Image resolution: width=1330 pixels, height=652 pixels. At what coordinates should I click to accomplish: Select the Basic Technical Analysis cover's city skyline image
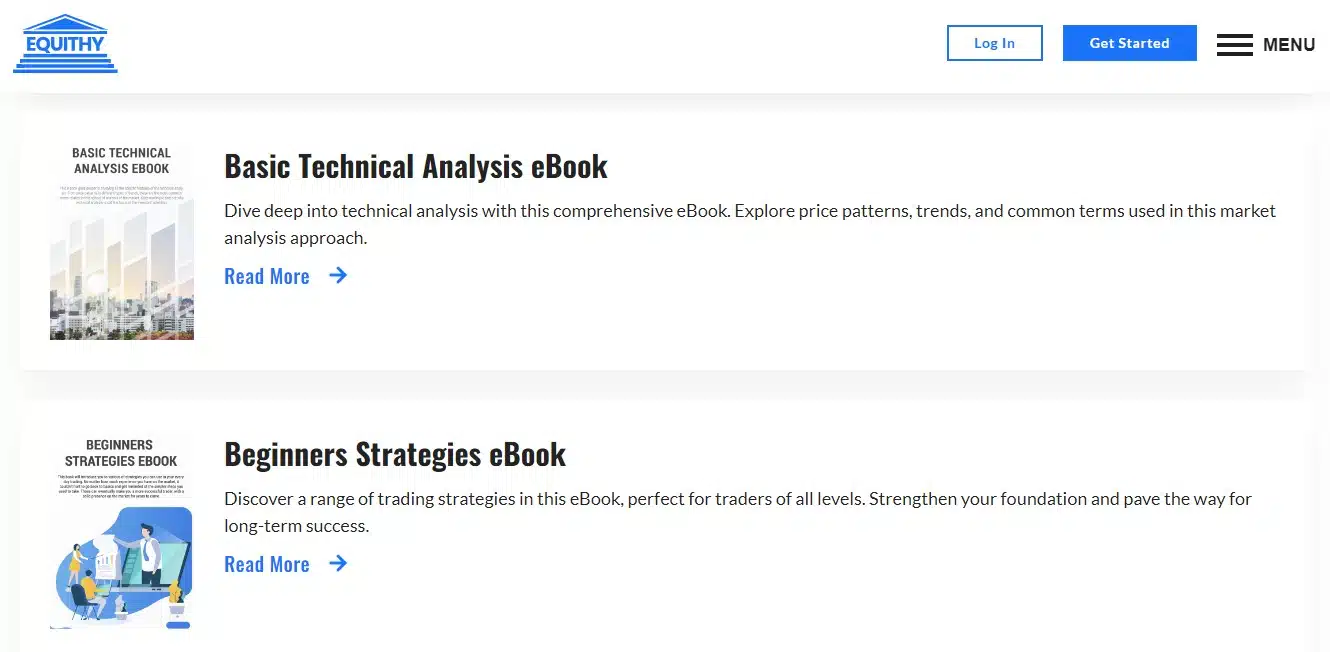[x=122, y=273]
